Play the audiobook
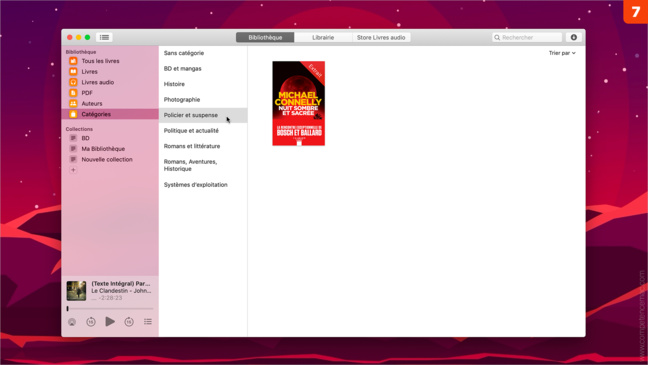This screenshot has height=365, width=648. [x=110, y=322]
